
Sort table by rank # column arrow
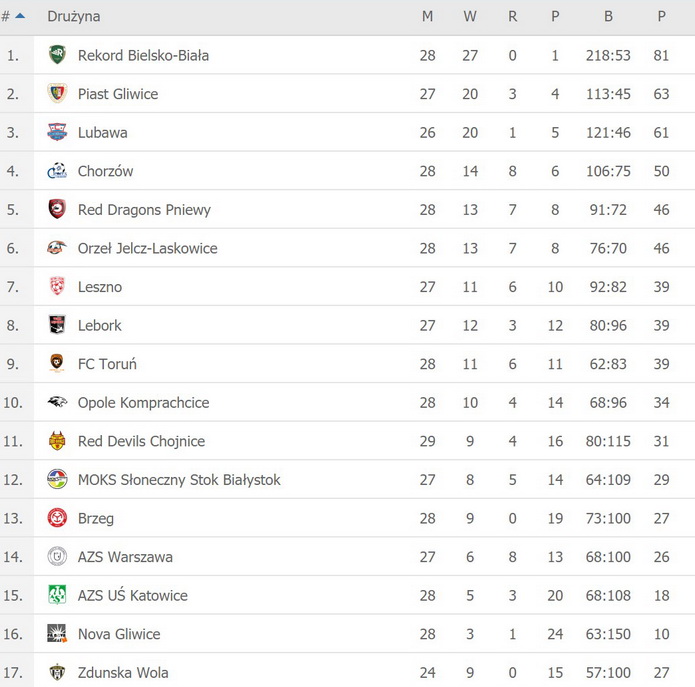click(20, 16)
